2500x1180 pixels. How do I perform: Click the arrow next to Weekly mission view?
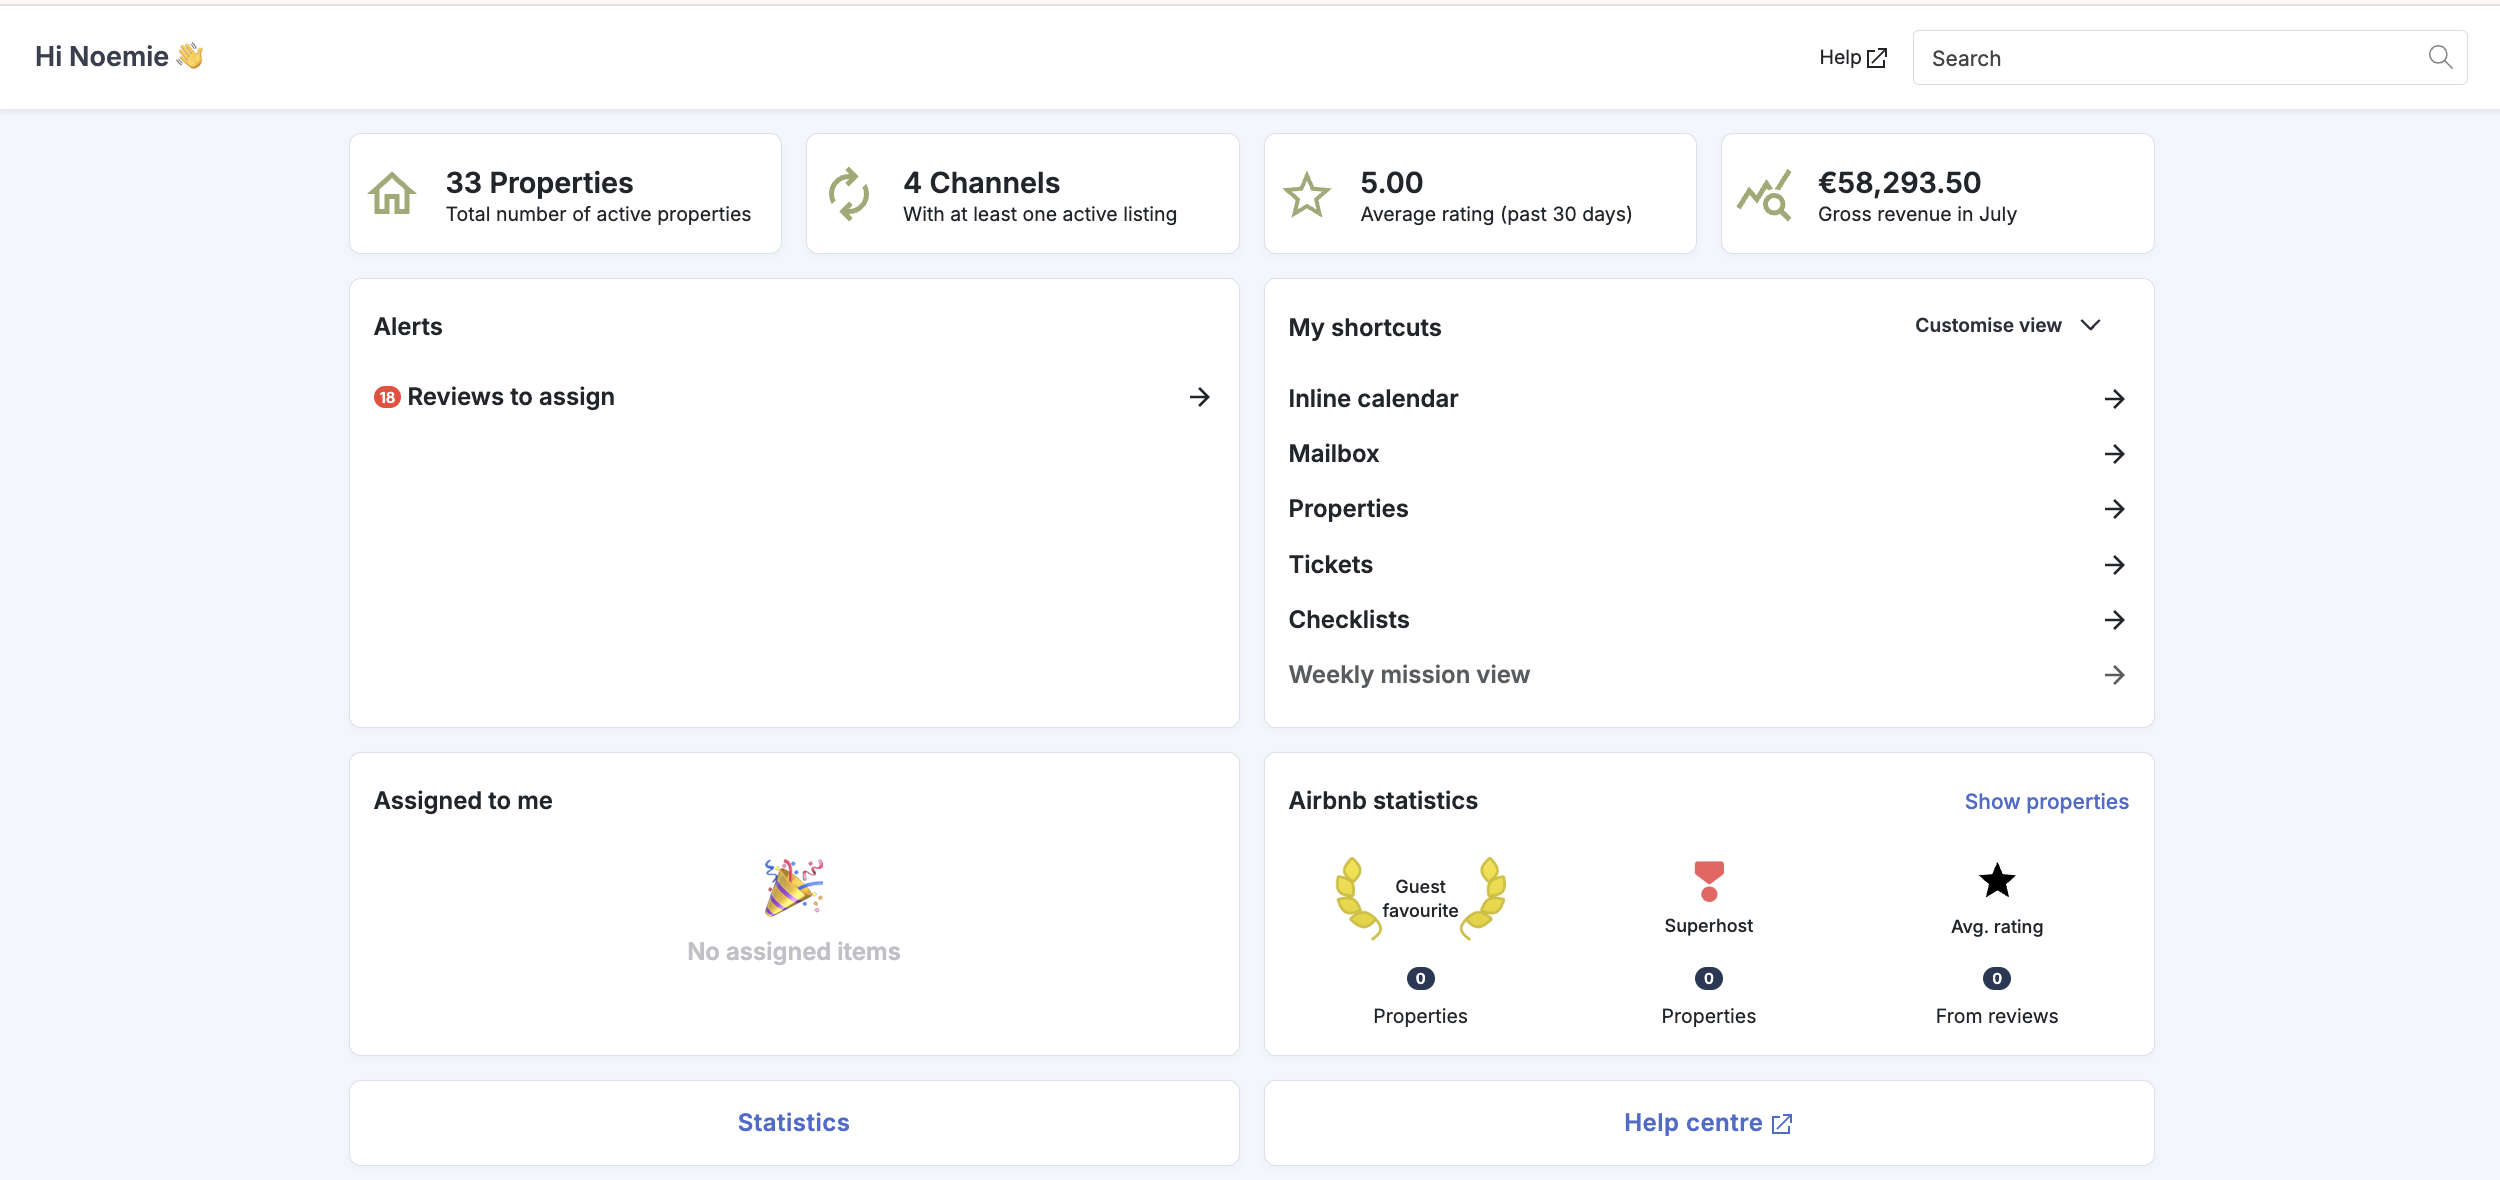click(2114, 675)
